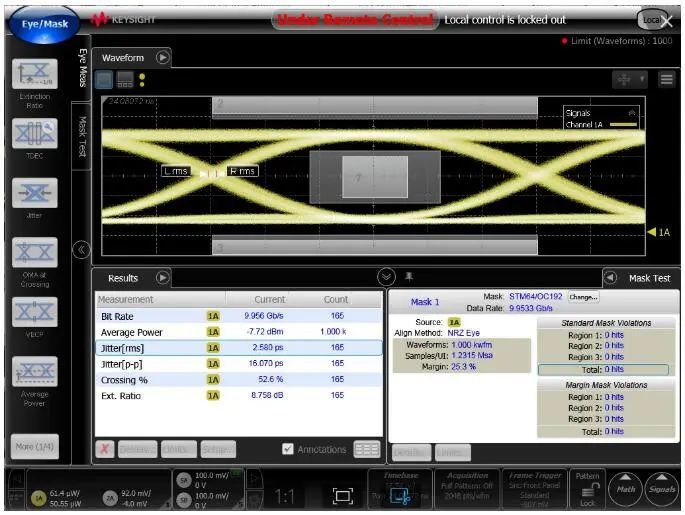Expand the Signals menu button
The image size is (685, 515).
tap(662, 489)
